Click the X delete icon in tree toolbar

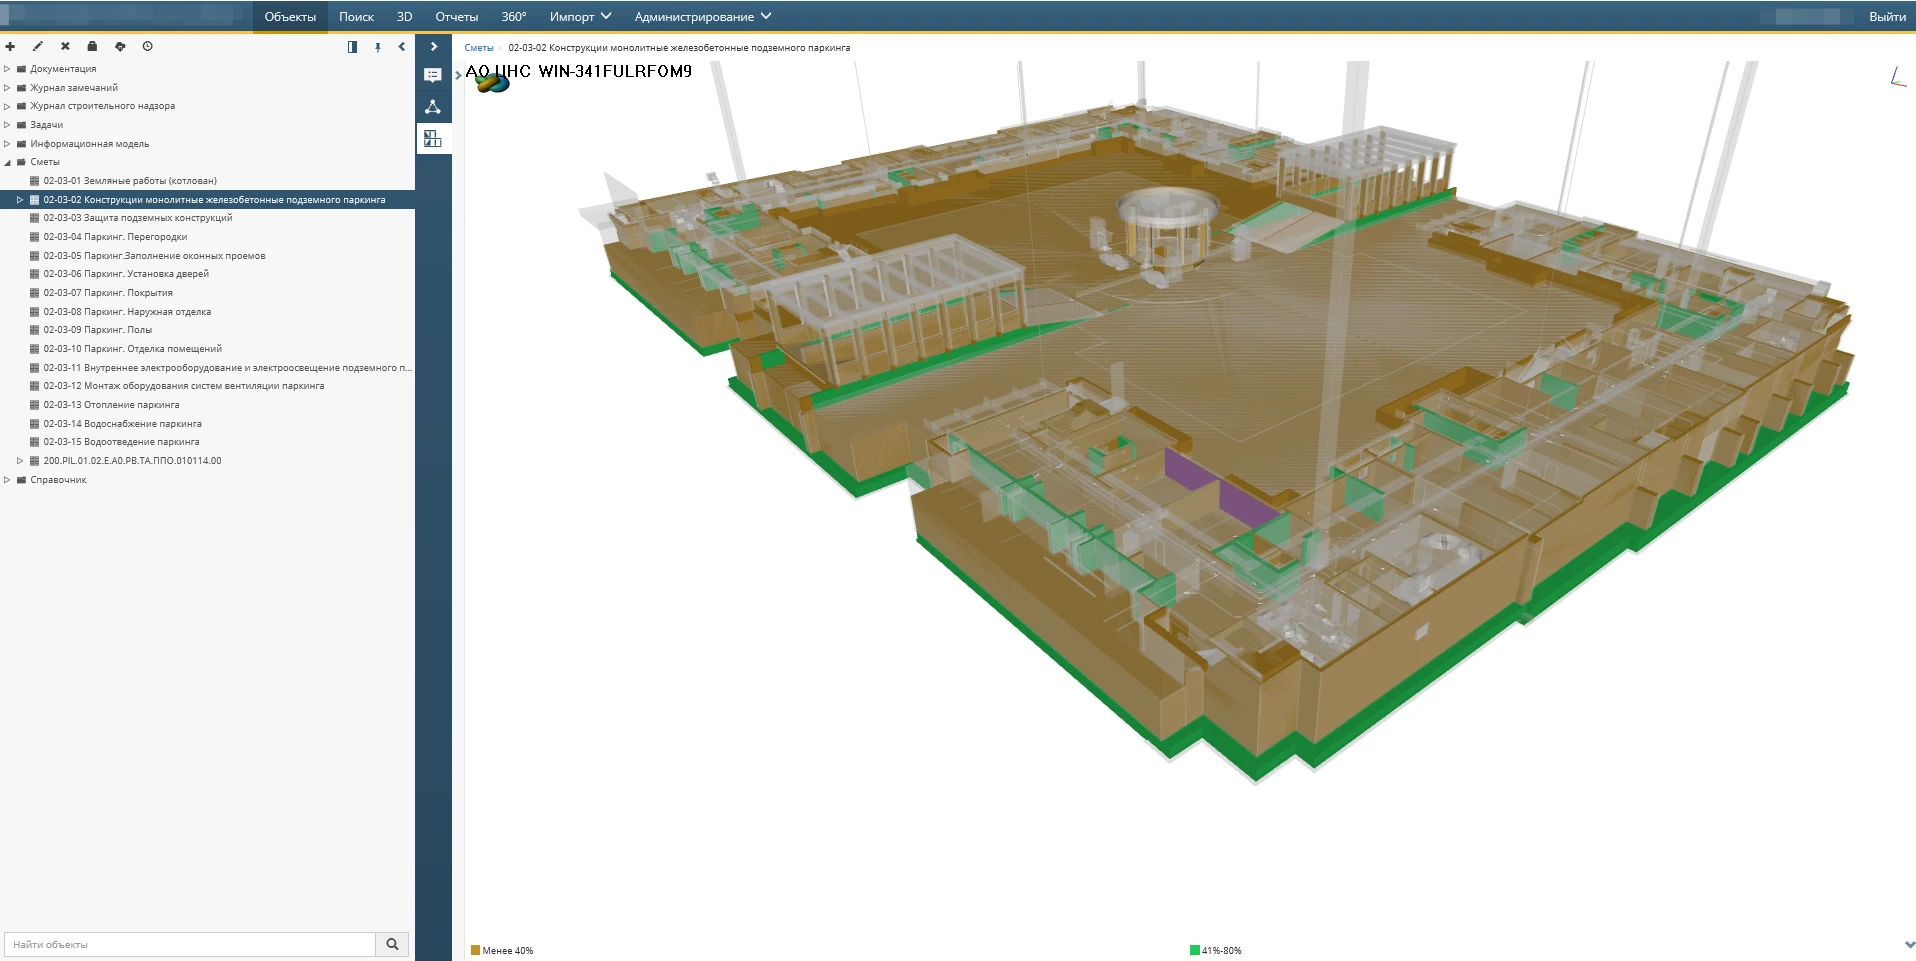(65, 47)
